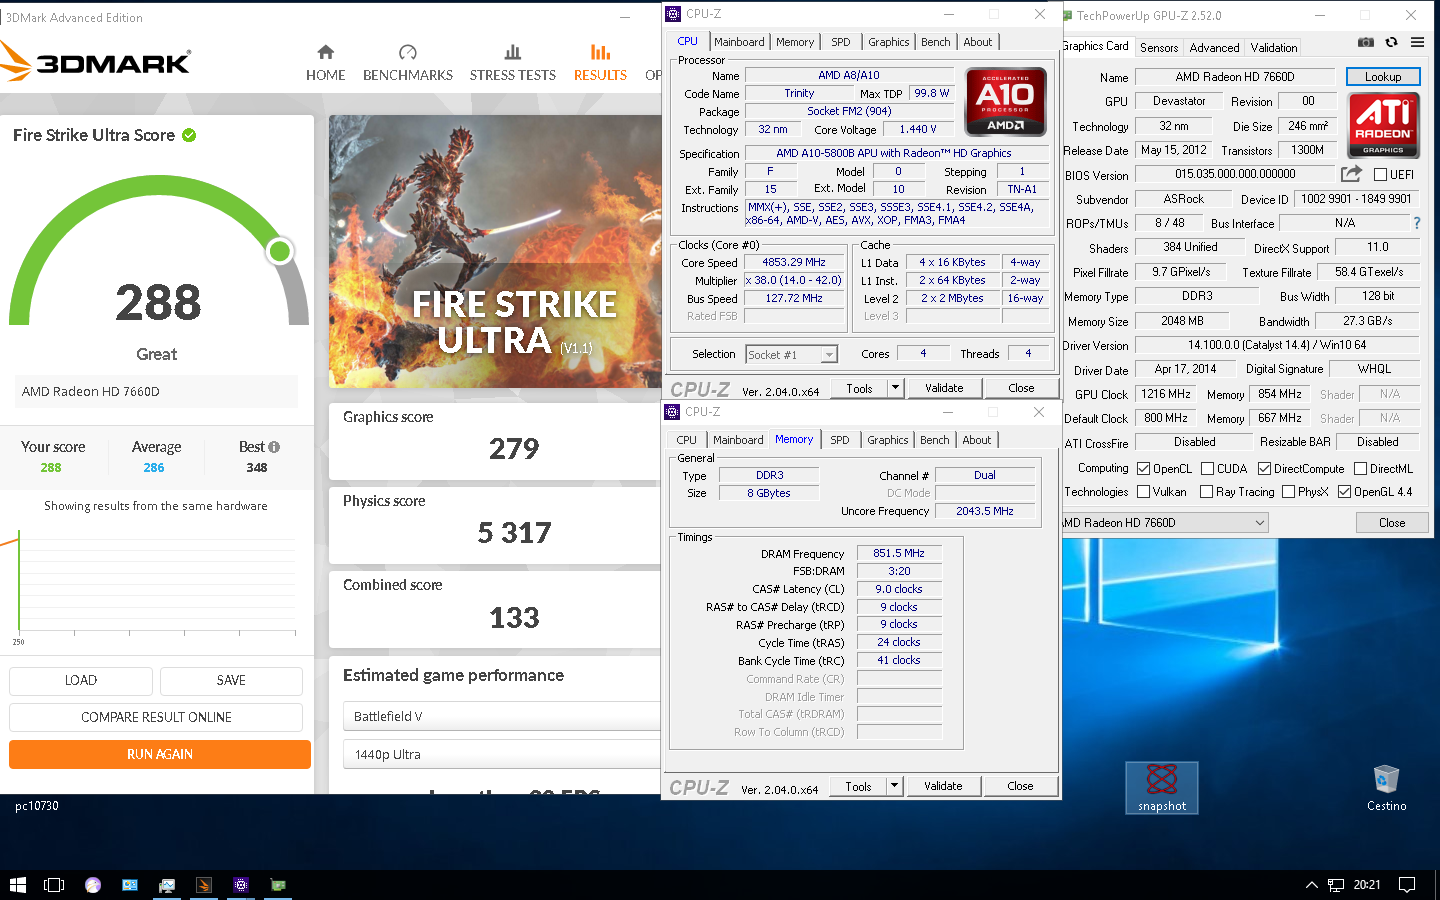Screen dimensions: 1440x900
Task: Click the score distribution chart
Action: tap(156, 585)
